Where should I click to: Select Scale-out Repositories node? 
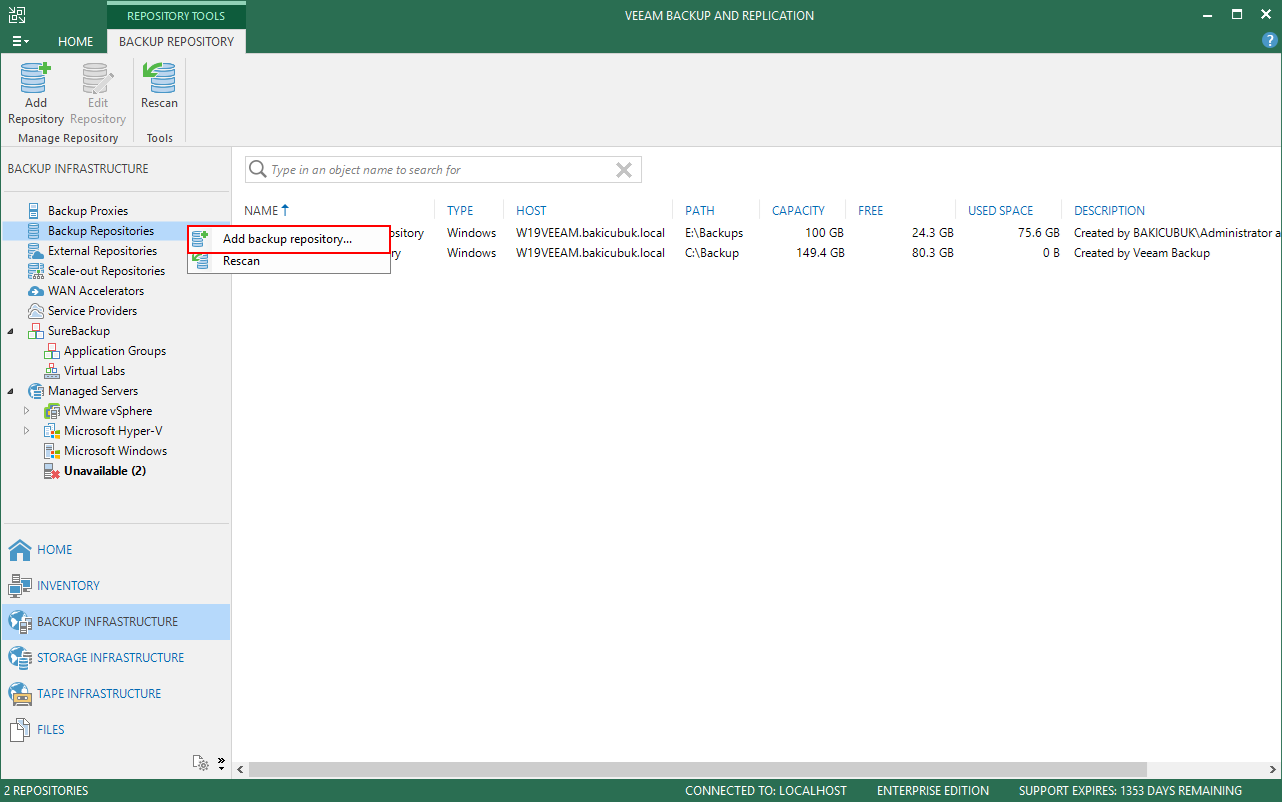point(106,271)
